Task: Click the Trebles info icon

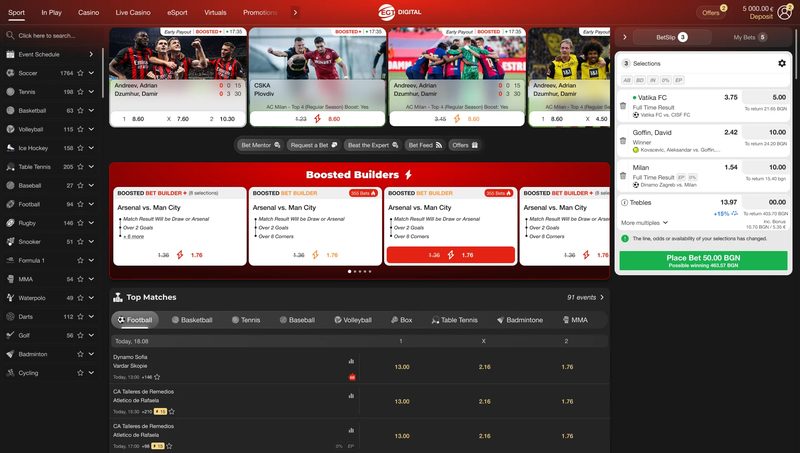Action: pyautogui.click(x=624, y=203)
